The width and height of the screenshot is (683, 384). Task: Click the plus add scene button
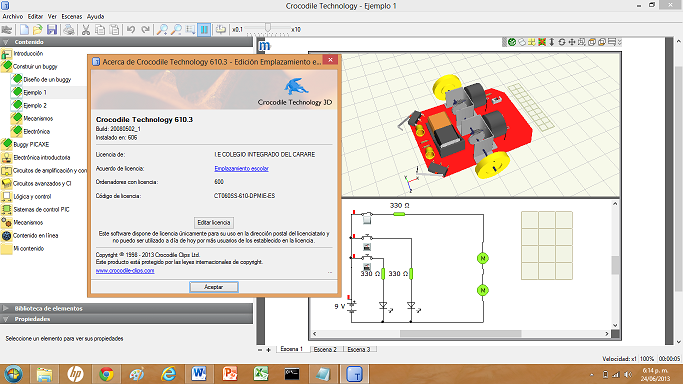[x=268, y=350]
